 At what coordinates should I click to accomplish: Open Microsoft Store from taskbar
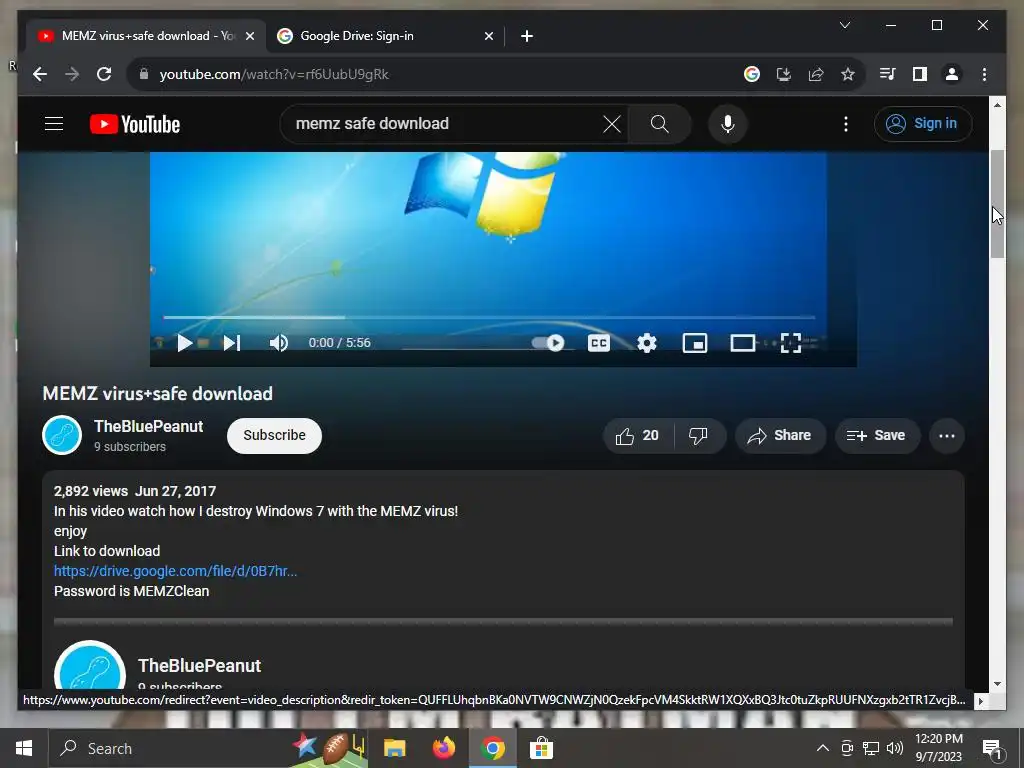tap(541, 748)
